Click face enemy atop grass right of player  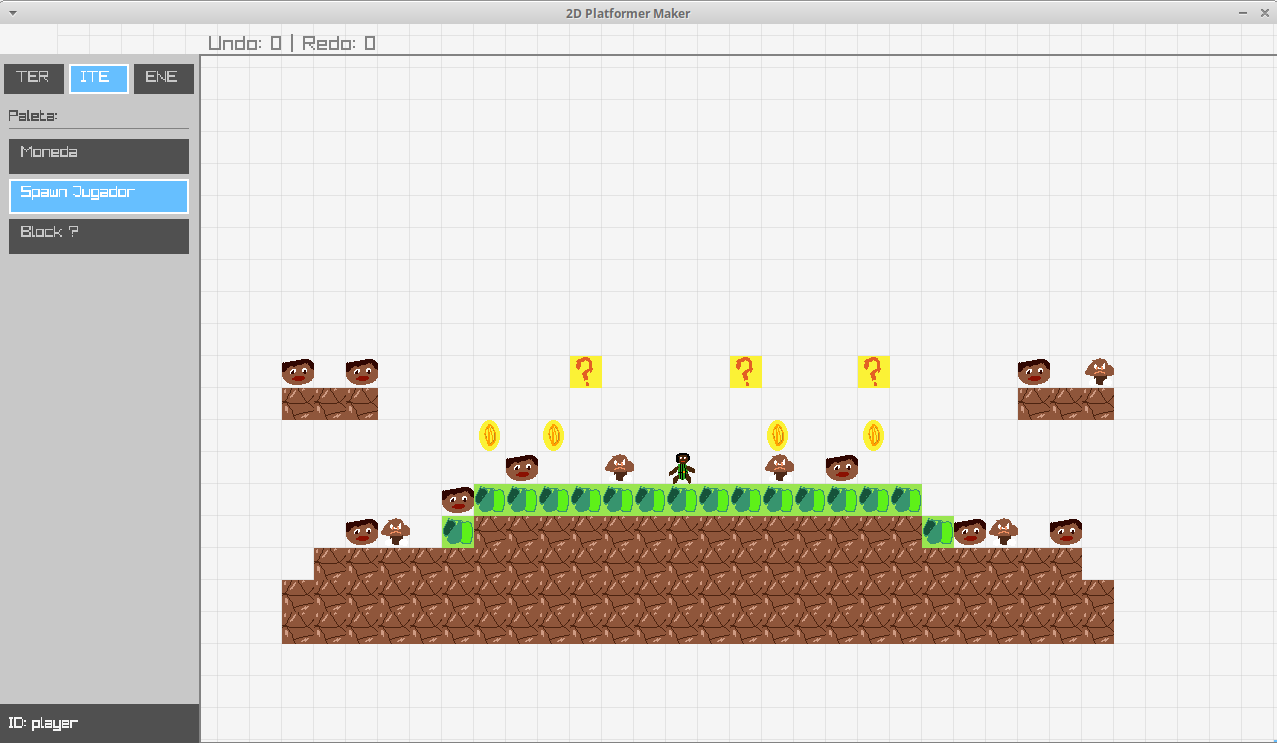pyautogui.click(x=842, y=468)
